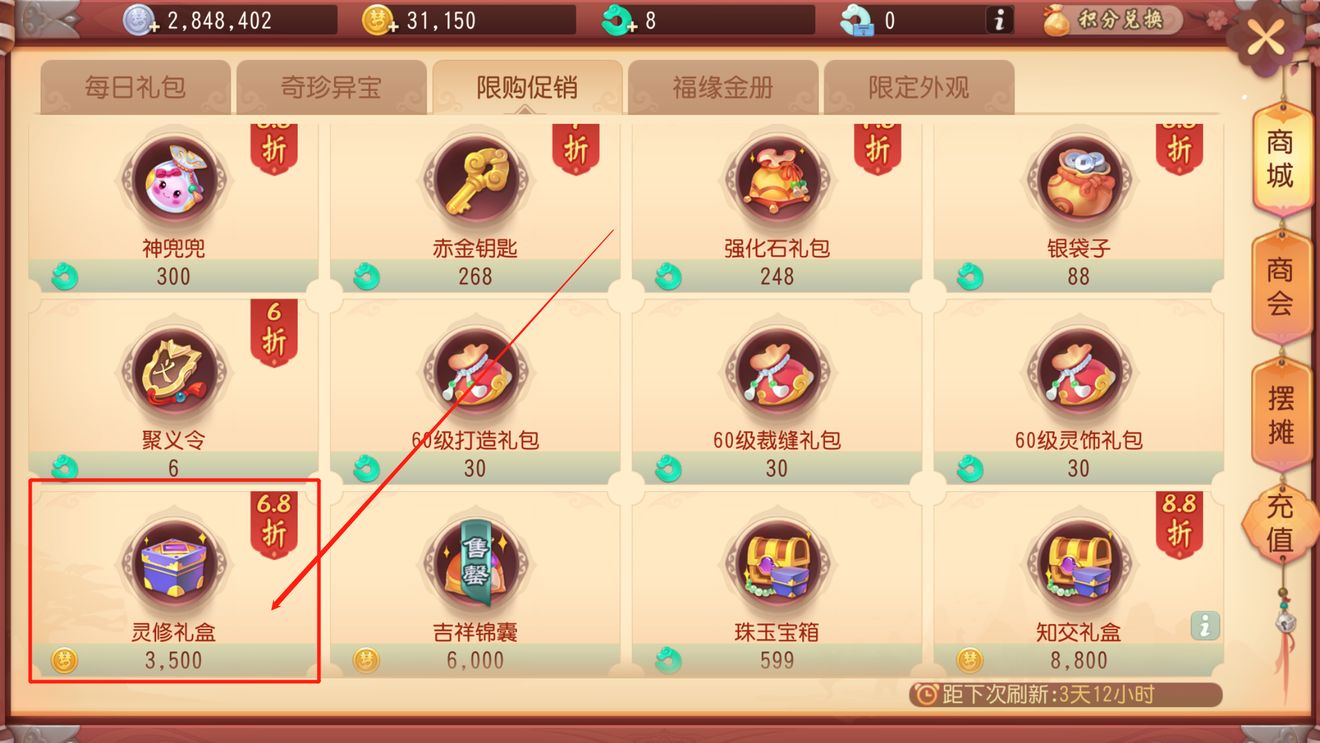1320x743 pixels.
Task: Select the 60级打造礼包 item card
Action: pyautogui.click(x=475, y=389)
